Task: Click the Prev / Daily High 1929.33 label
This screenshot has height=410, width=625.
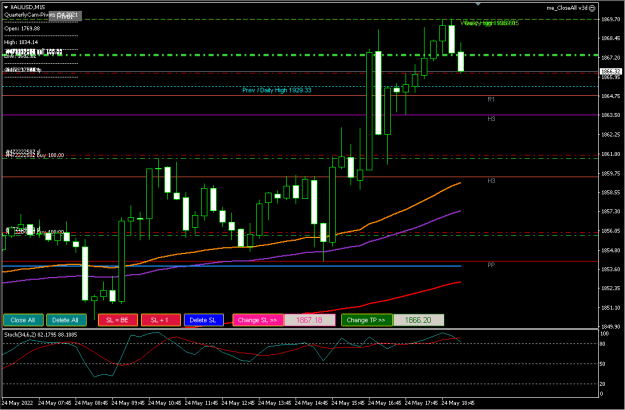Action: pyautogui.click(x=277, y=90)
